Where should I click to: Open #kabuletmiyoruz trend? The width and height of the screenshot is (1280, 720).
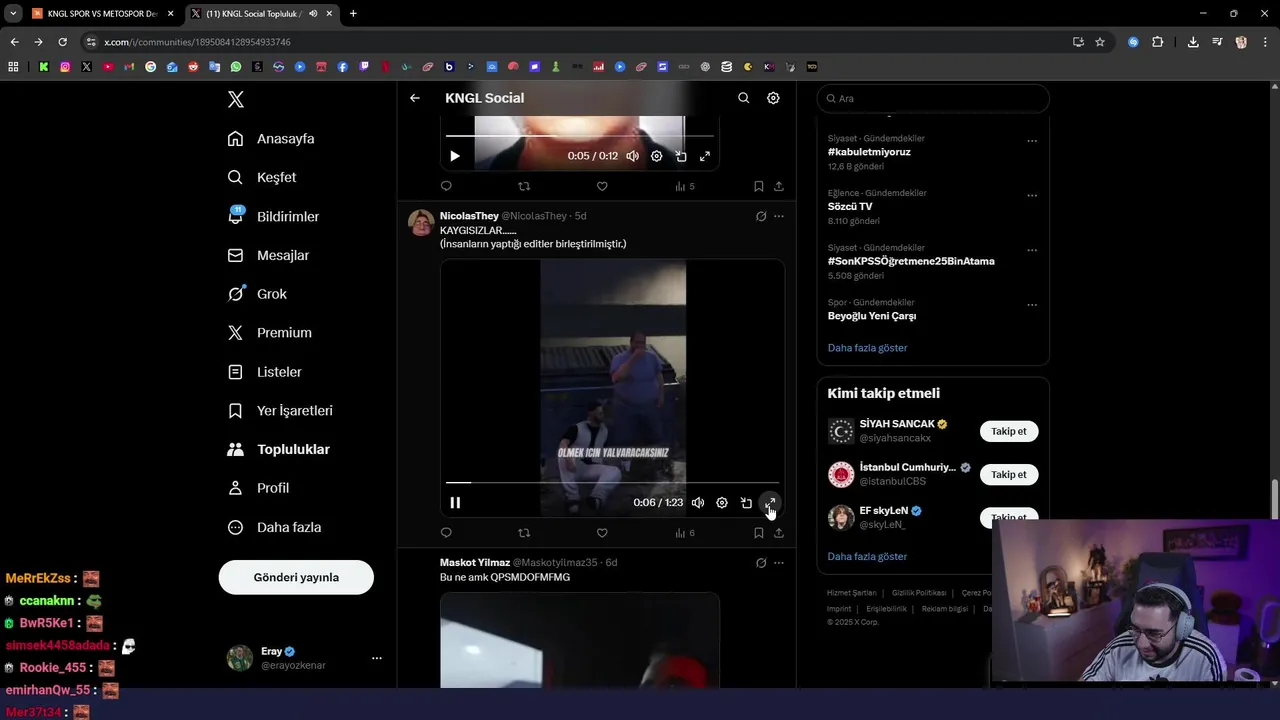click(869, 152)
